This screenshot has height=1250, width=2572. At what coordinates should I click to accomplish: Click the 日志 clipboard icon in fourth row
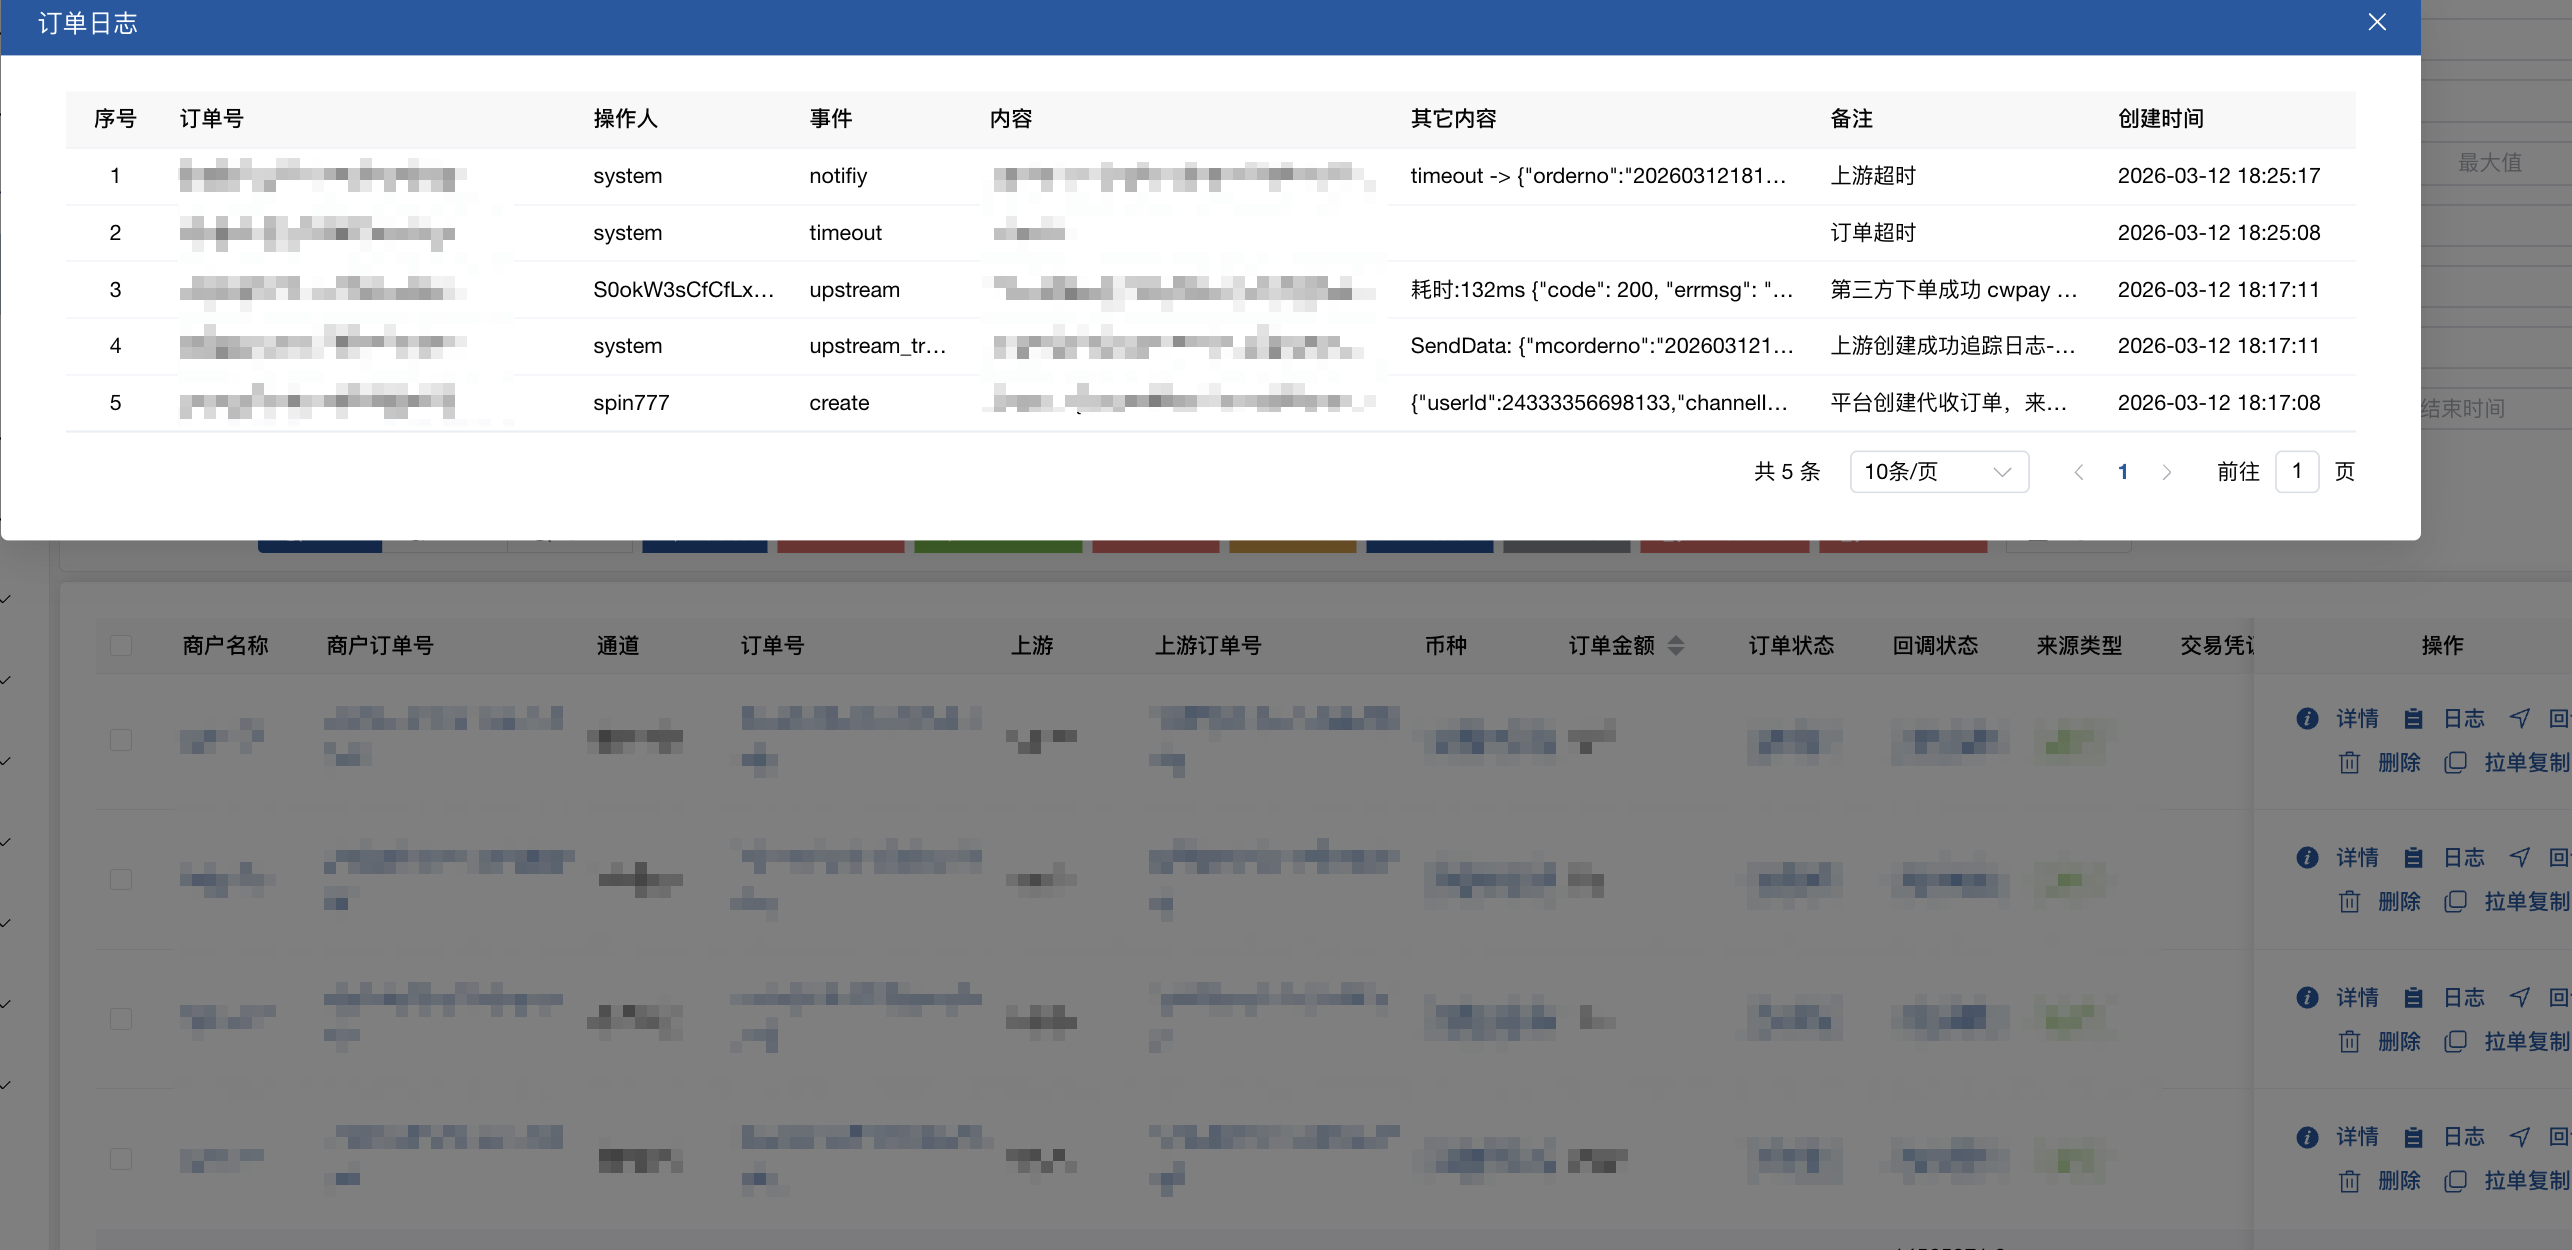[2413, 1136]
